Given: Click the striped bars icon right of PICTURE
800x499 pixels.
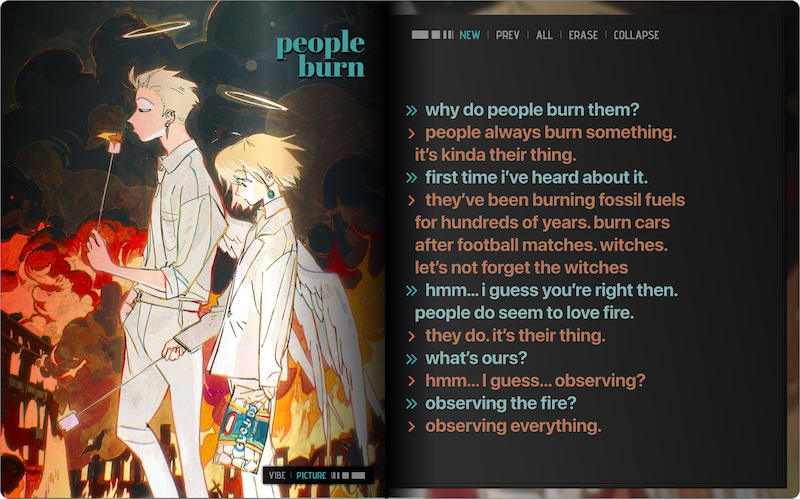Looking at the screenshot, I should click(x=348, y=476).
